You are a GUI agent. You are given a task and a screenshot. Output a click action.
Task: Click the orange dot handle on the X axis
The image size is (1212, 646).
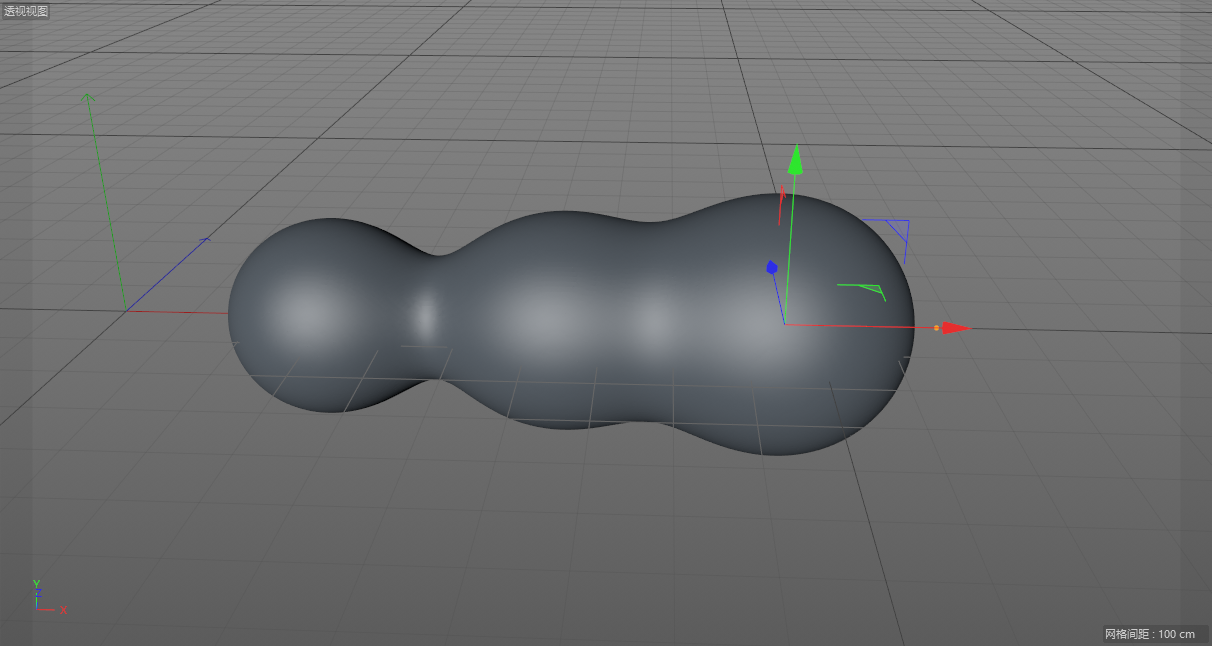tap(937, 328)
